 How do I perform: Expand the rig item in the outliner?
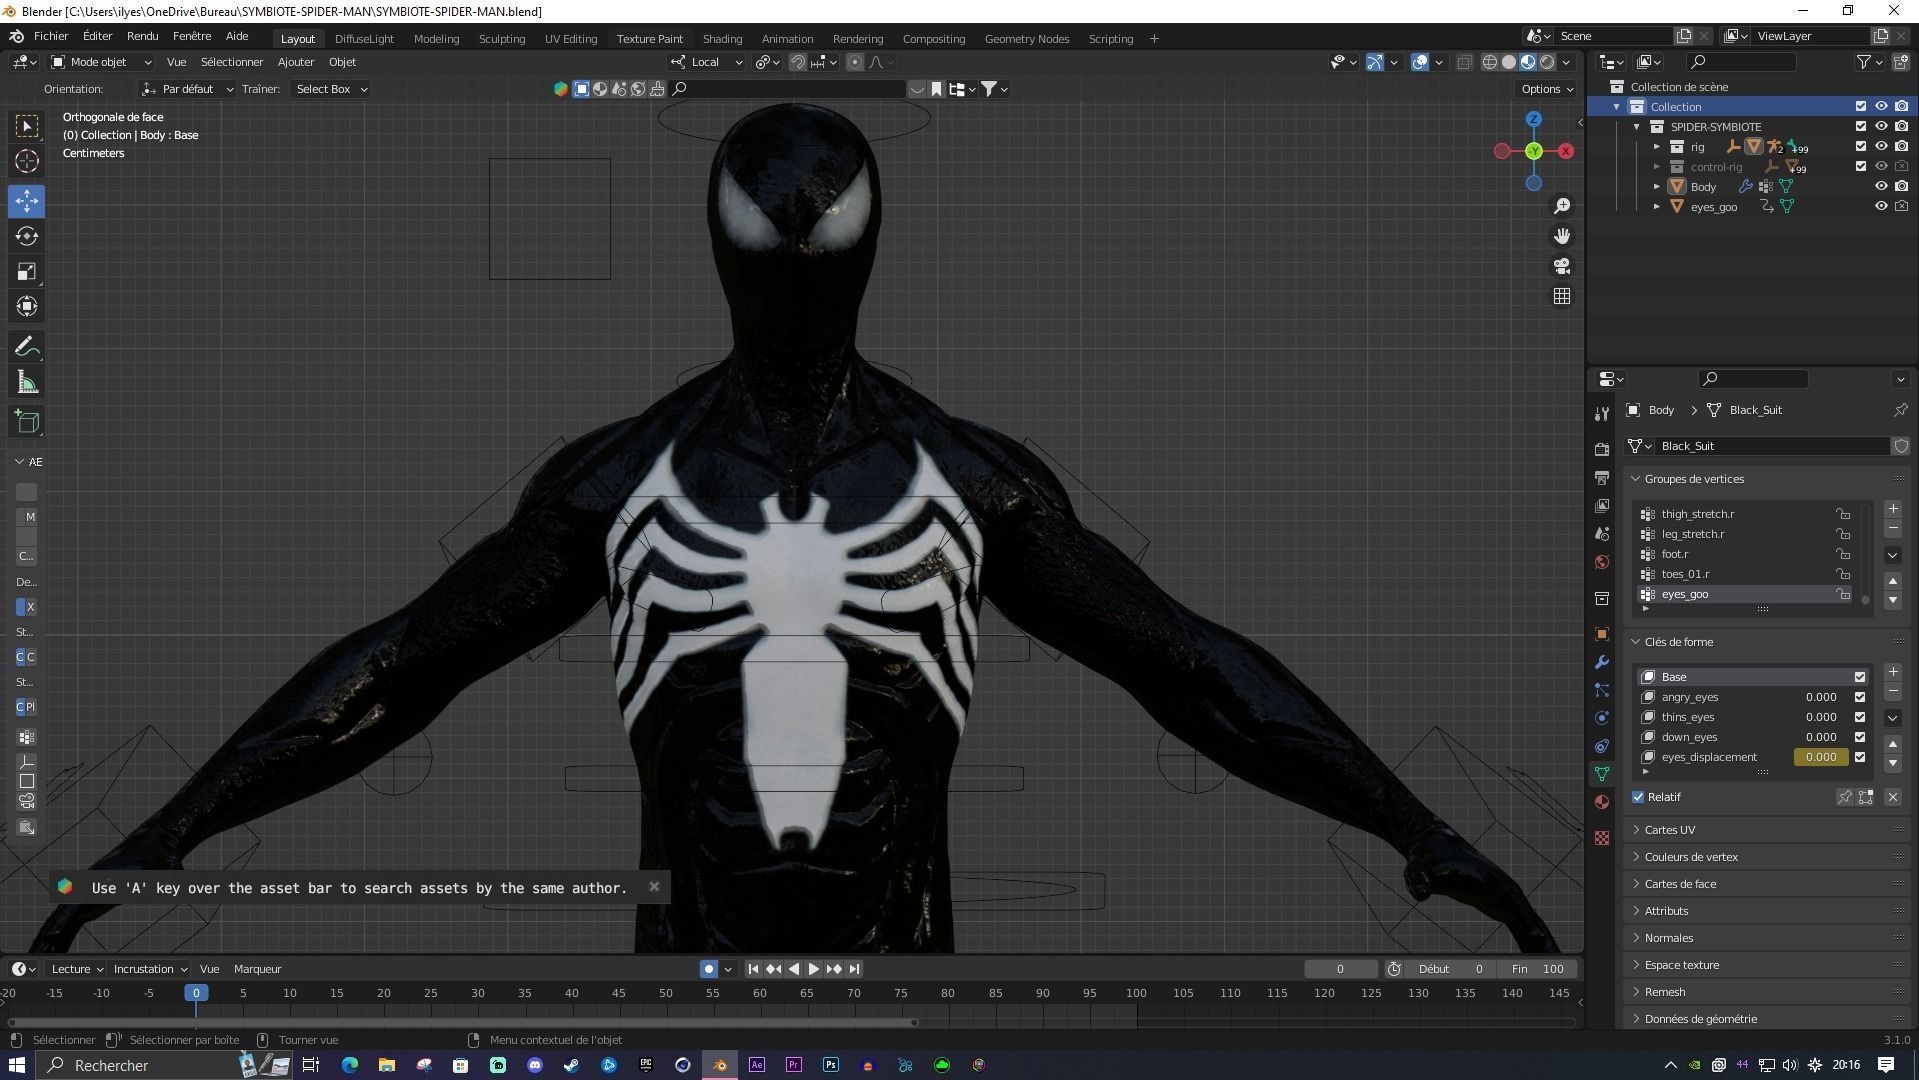(x=1657, y=147)
